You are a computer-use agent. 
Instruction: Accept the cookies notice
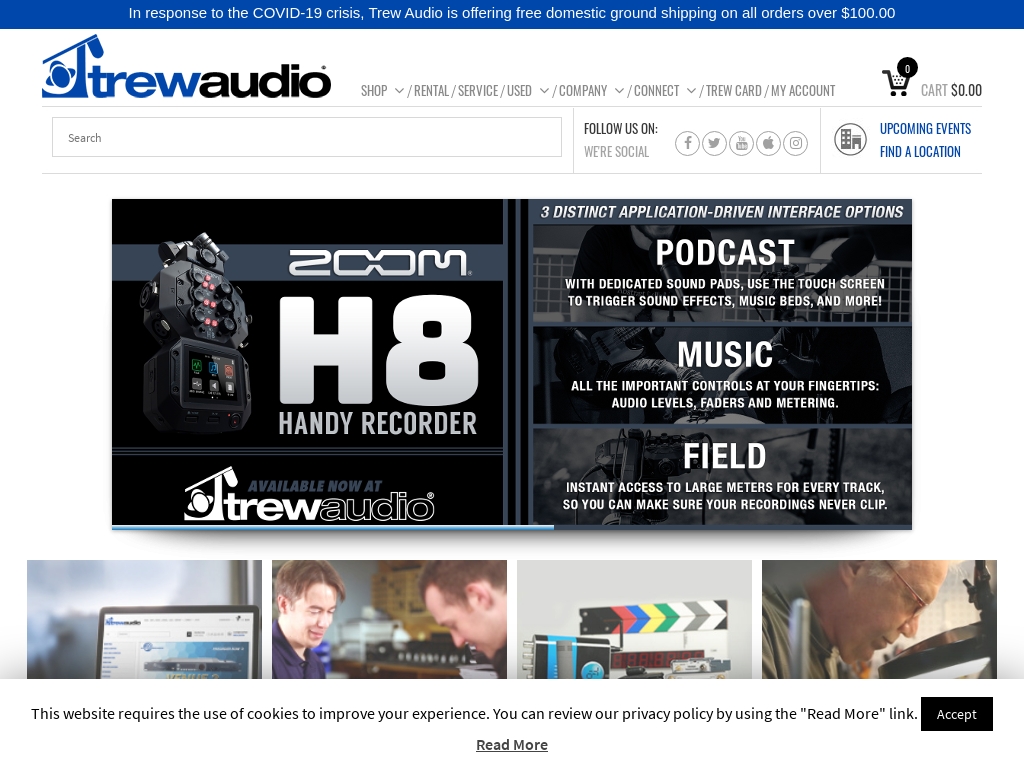956,714
